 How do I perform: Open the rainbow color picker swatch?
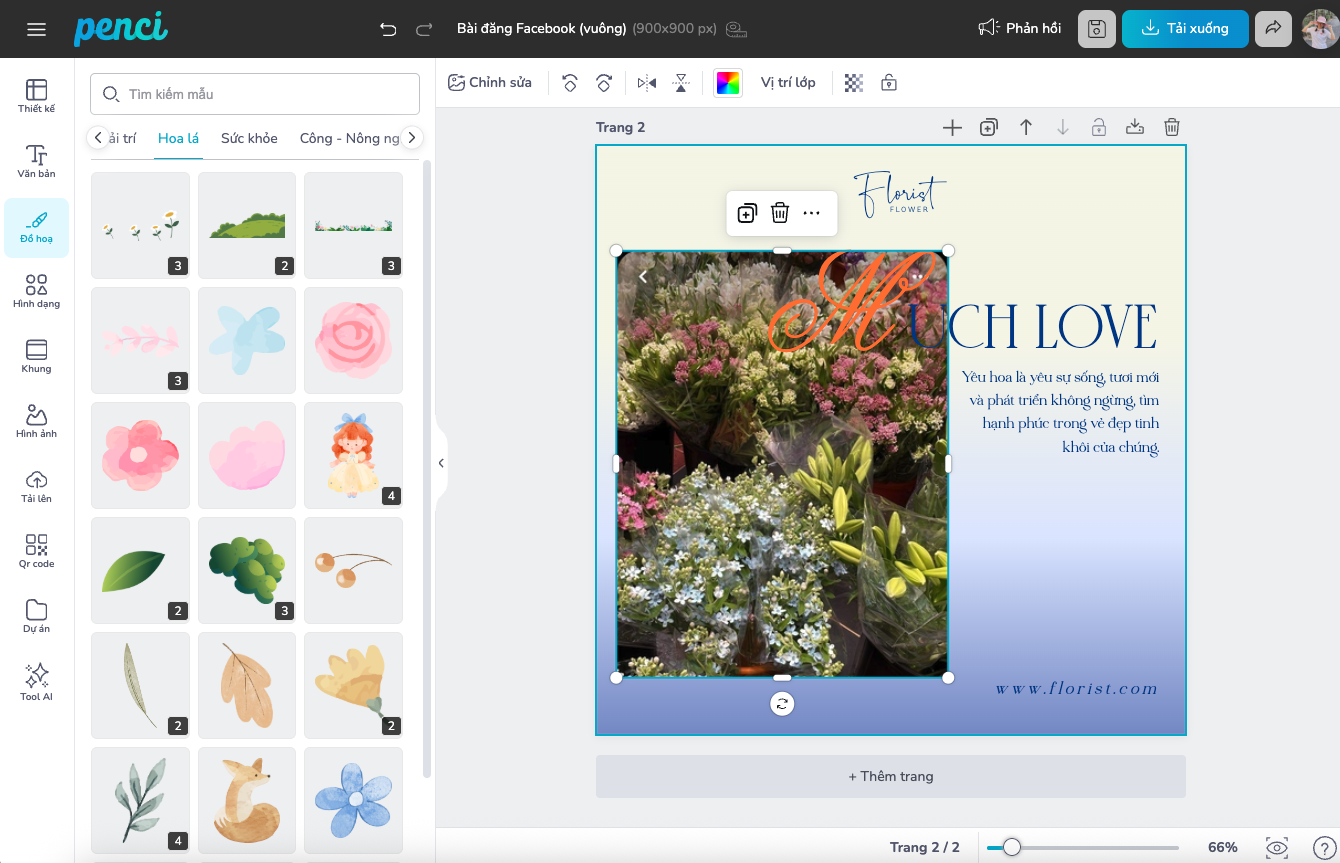[728, 83]
